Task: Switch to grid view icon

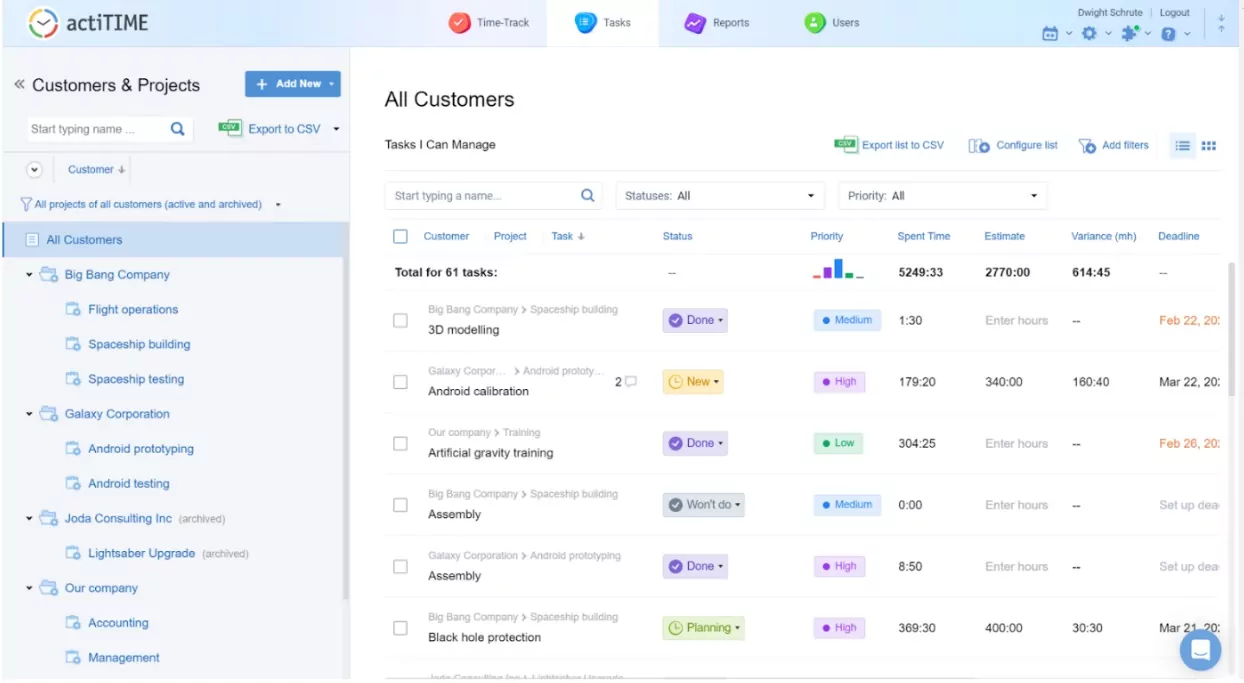Action: pyautogui.click(x=1209, y=146)
